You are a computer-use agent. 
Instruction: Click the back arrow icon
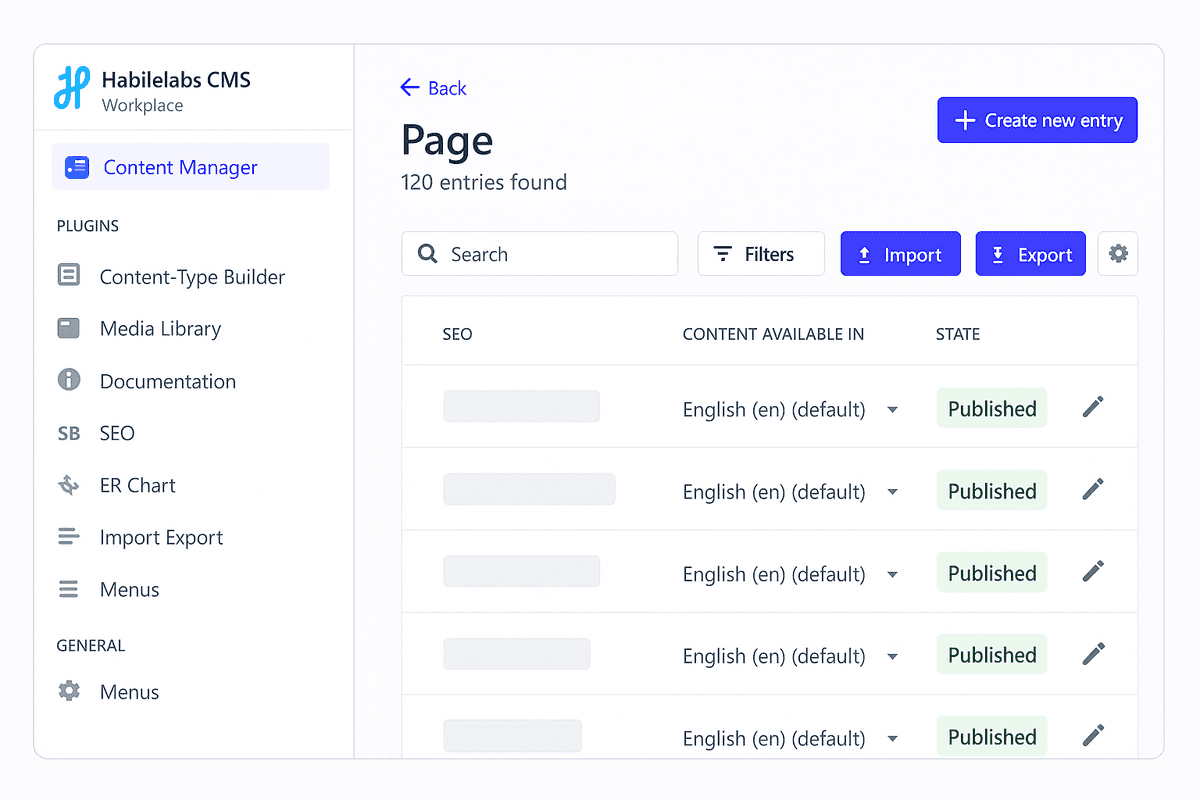[x=410, y=88]
